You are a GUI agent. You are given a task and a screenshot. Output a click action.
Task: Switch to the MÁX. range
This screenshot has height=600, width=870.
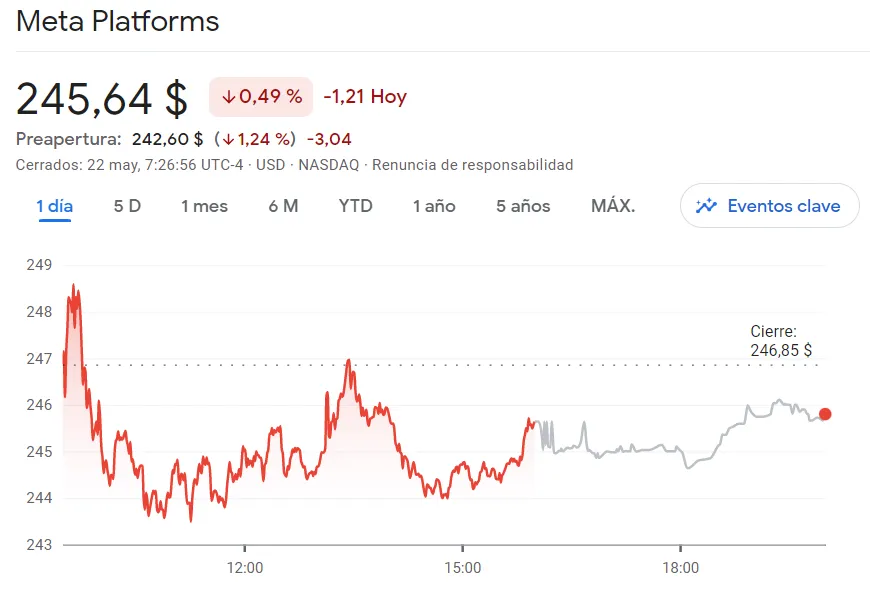pyautogui.click(x=613, y=206)
